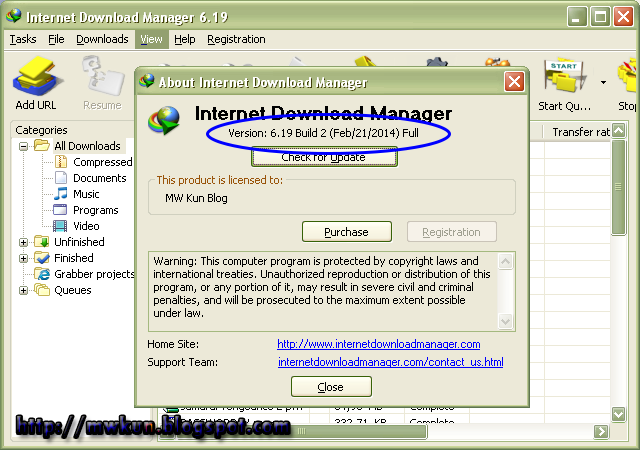This screenshot has width=640, height=450.
Task: Select the All Downloads folder icon
Action: (42, 145)
